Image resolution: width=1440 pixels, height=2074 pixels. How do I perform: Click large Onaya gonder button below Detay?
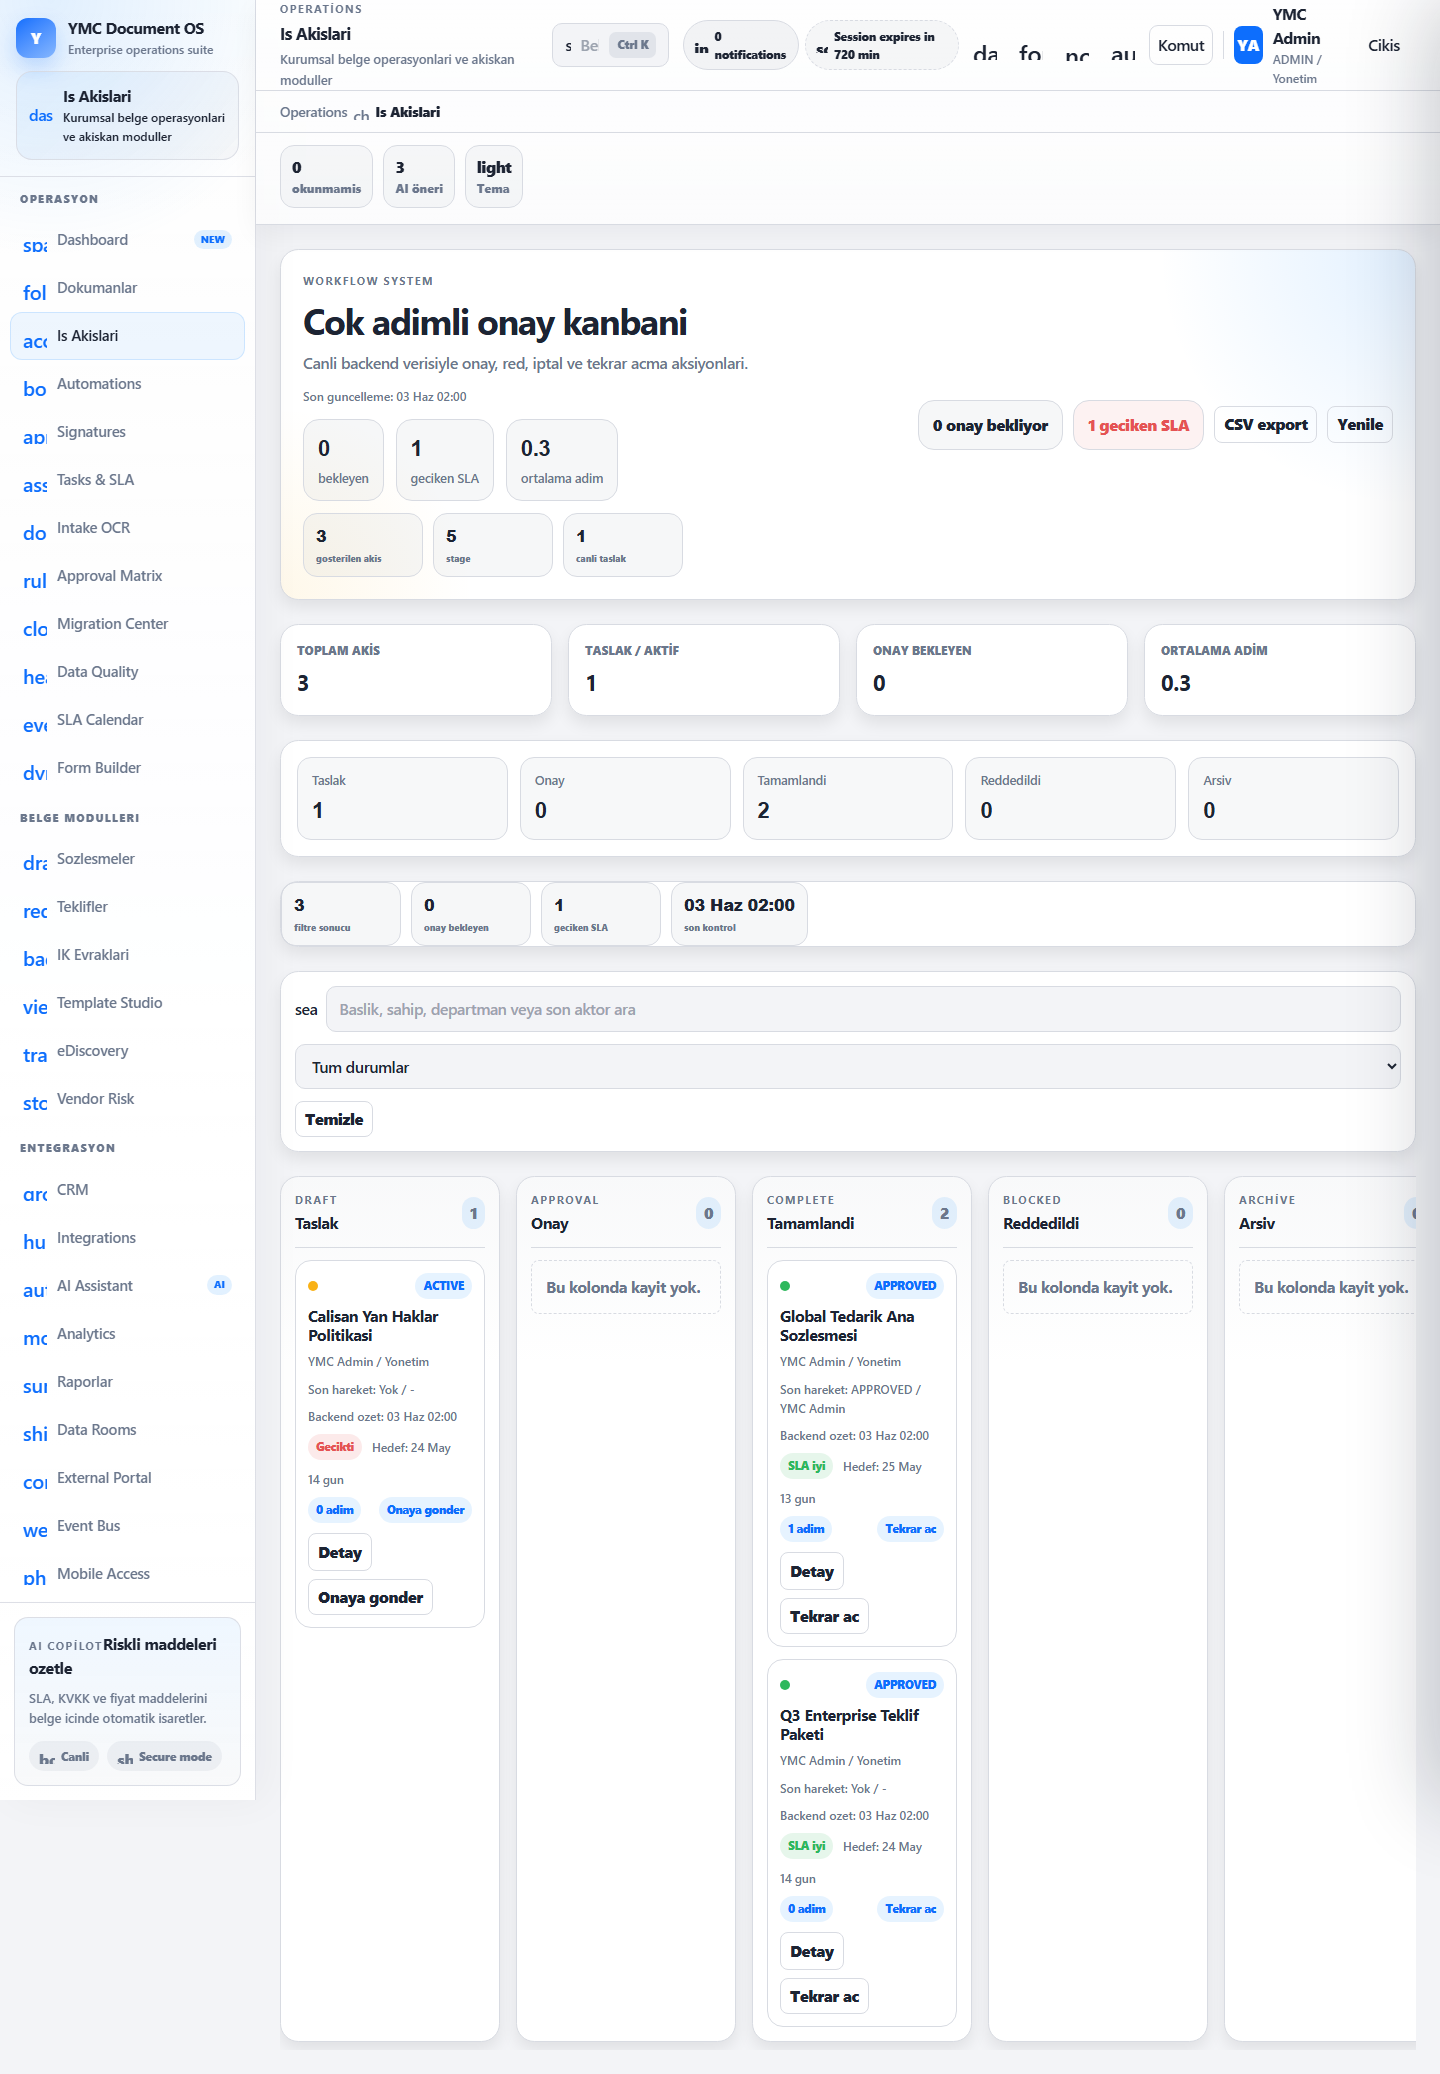[370, 1597]
